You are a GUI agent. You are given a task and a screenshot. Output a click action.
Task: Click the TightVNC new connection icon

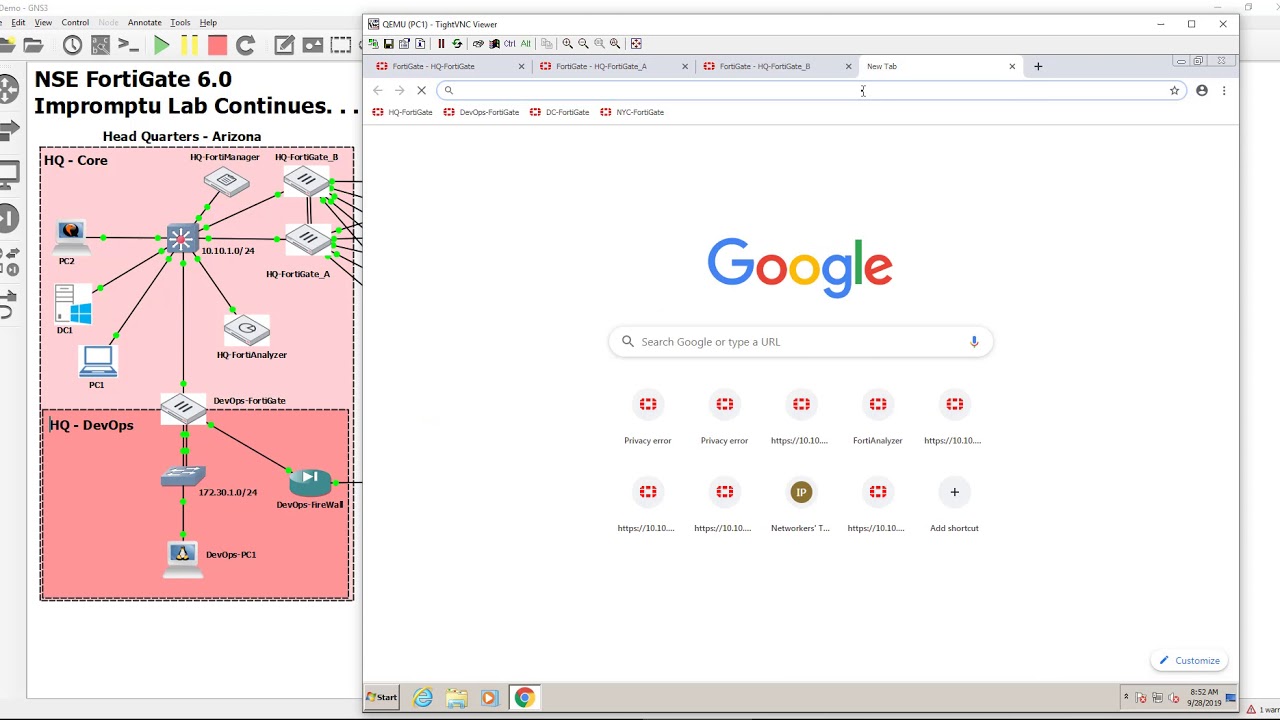pyautogui.click(x=373, y=43)
